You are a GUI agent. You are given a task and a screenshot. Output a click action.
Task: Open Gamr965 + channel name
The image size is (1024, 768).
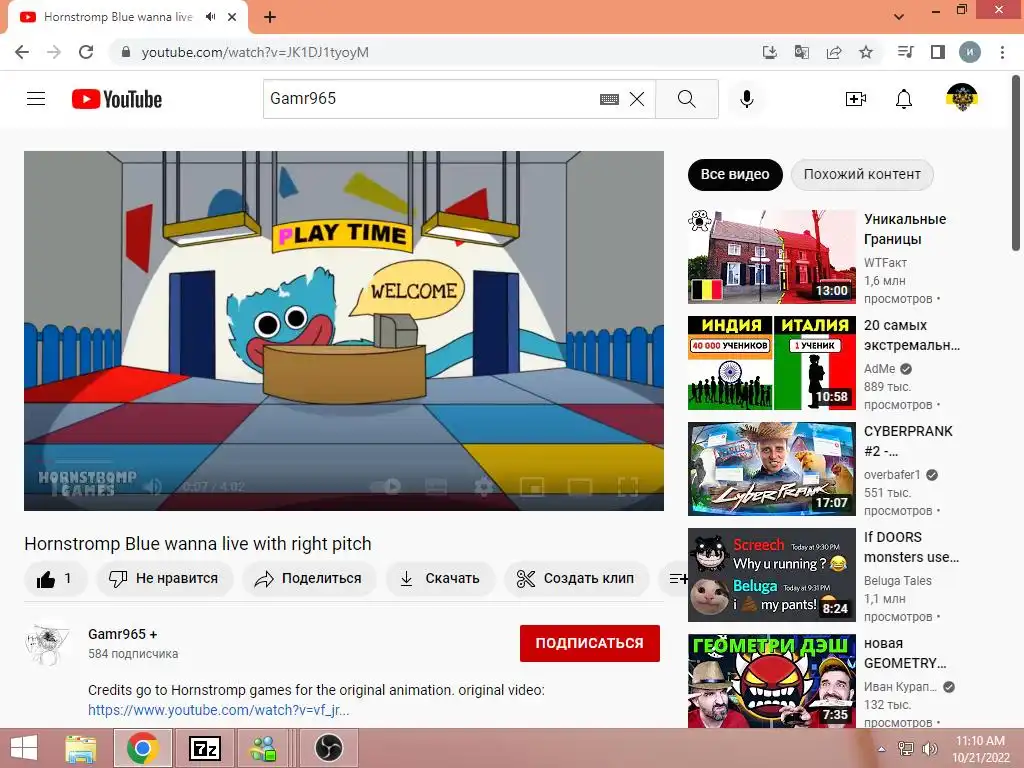pos(123,634)
